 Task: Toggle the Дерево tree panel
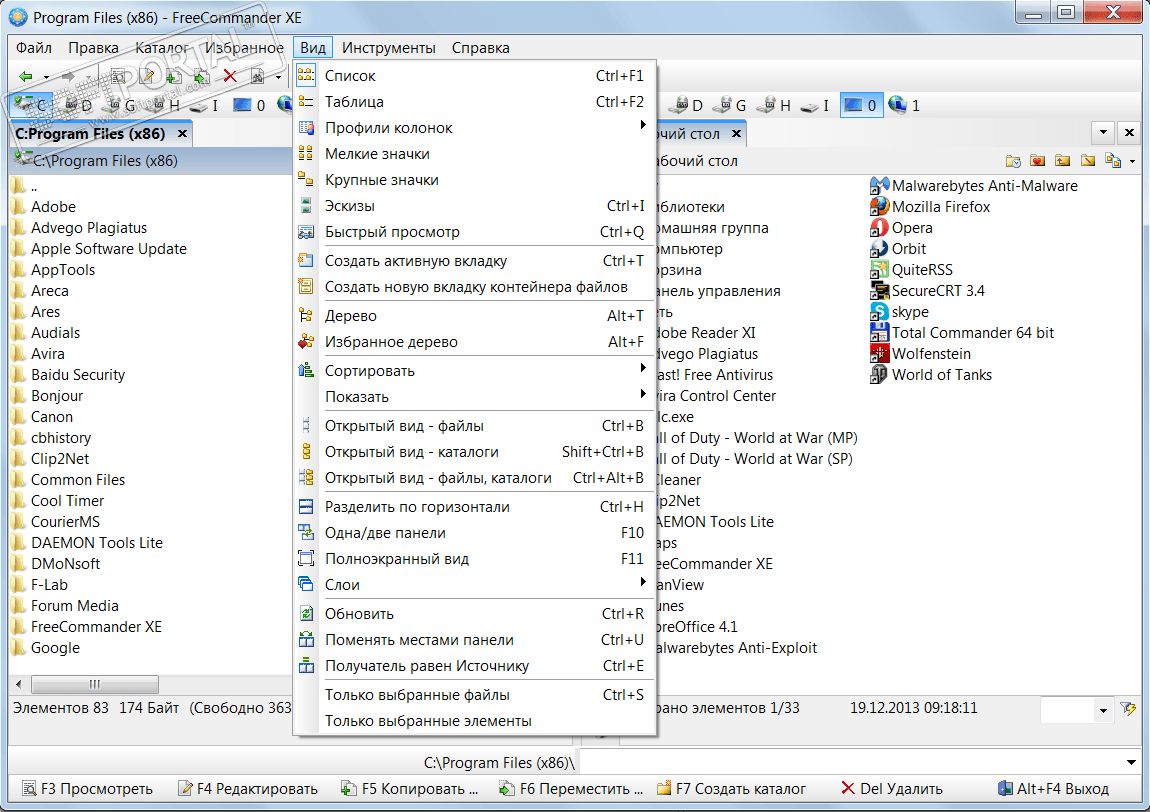474,316
